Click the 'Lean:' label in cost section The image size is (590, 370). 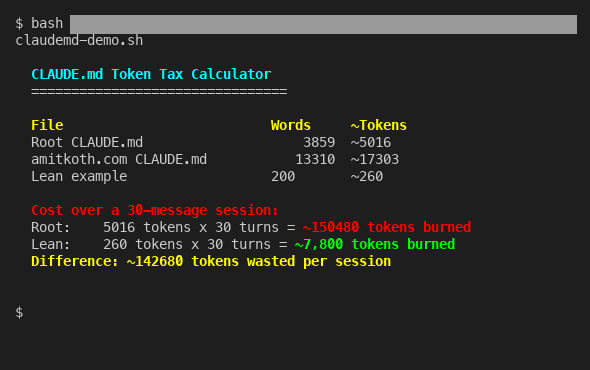51,244
